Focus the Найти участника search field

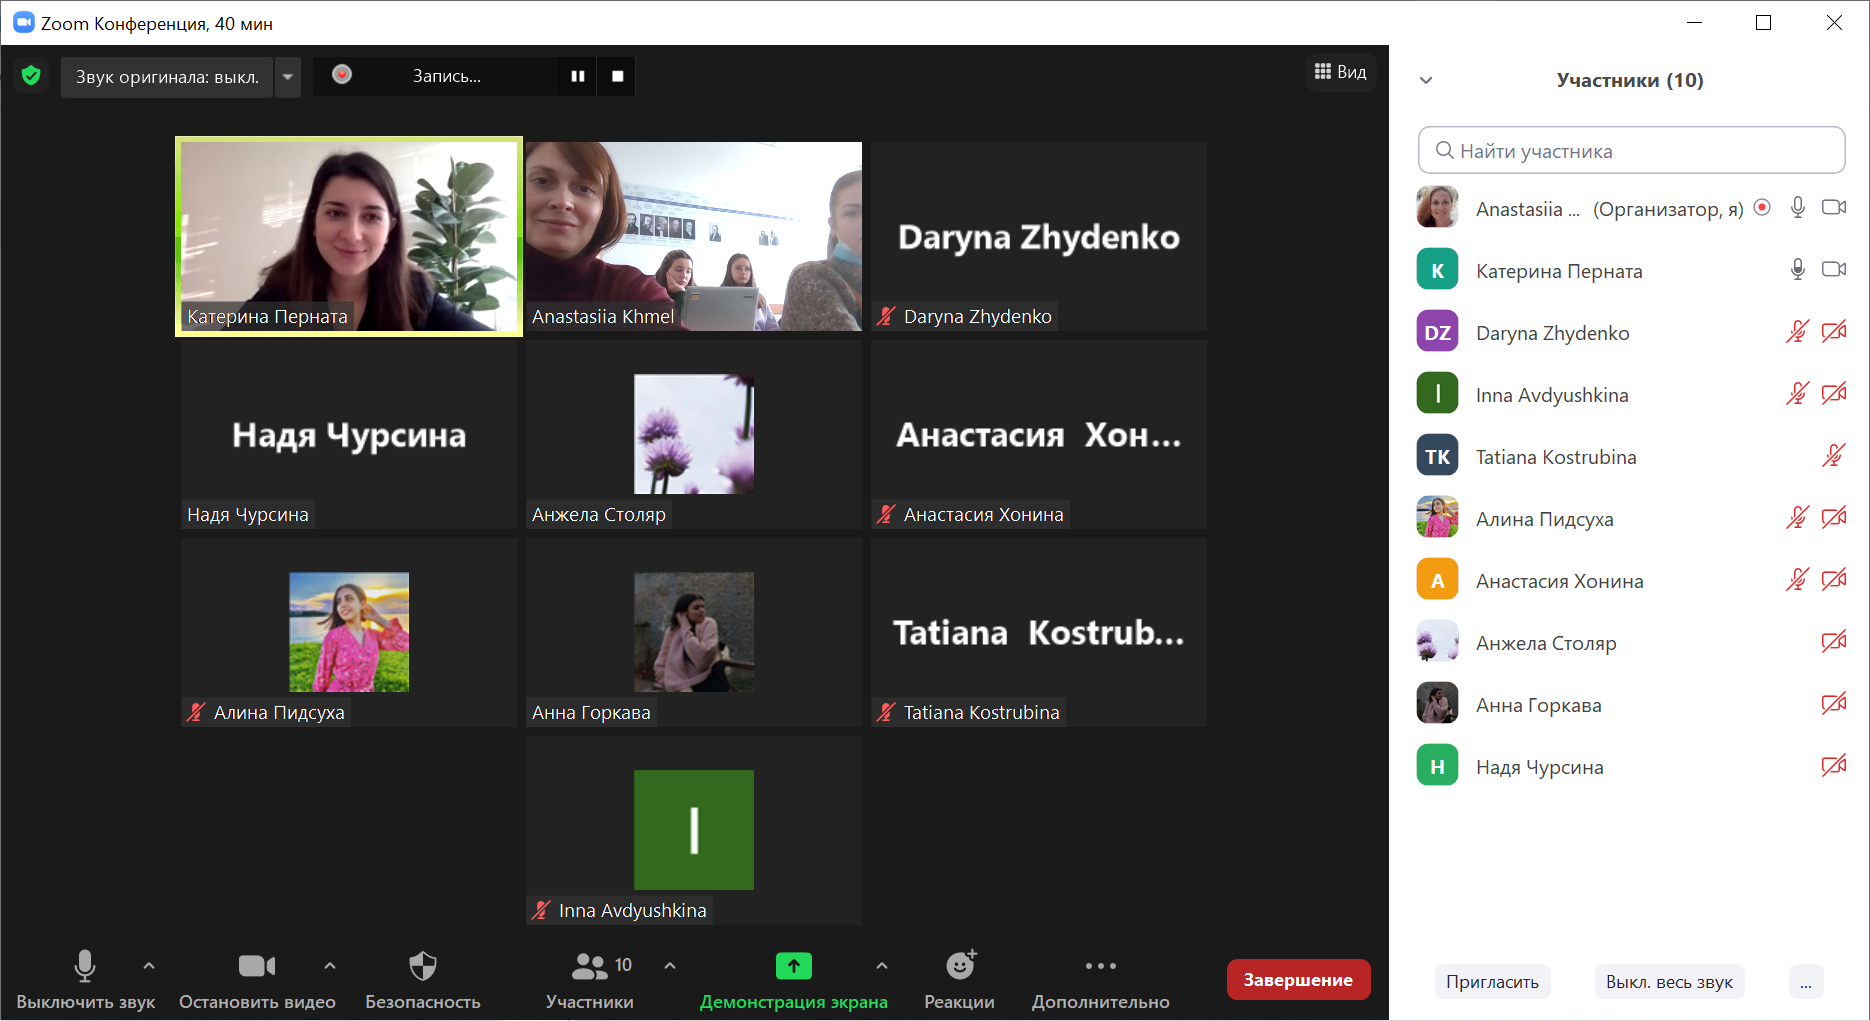pyautogui.click(x=1631, y=151)
